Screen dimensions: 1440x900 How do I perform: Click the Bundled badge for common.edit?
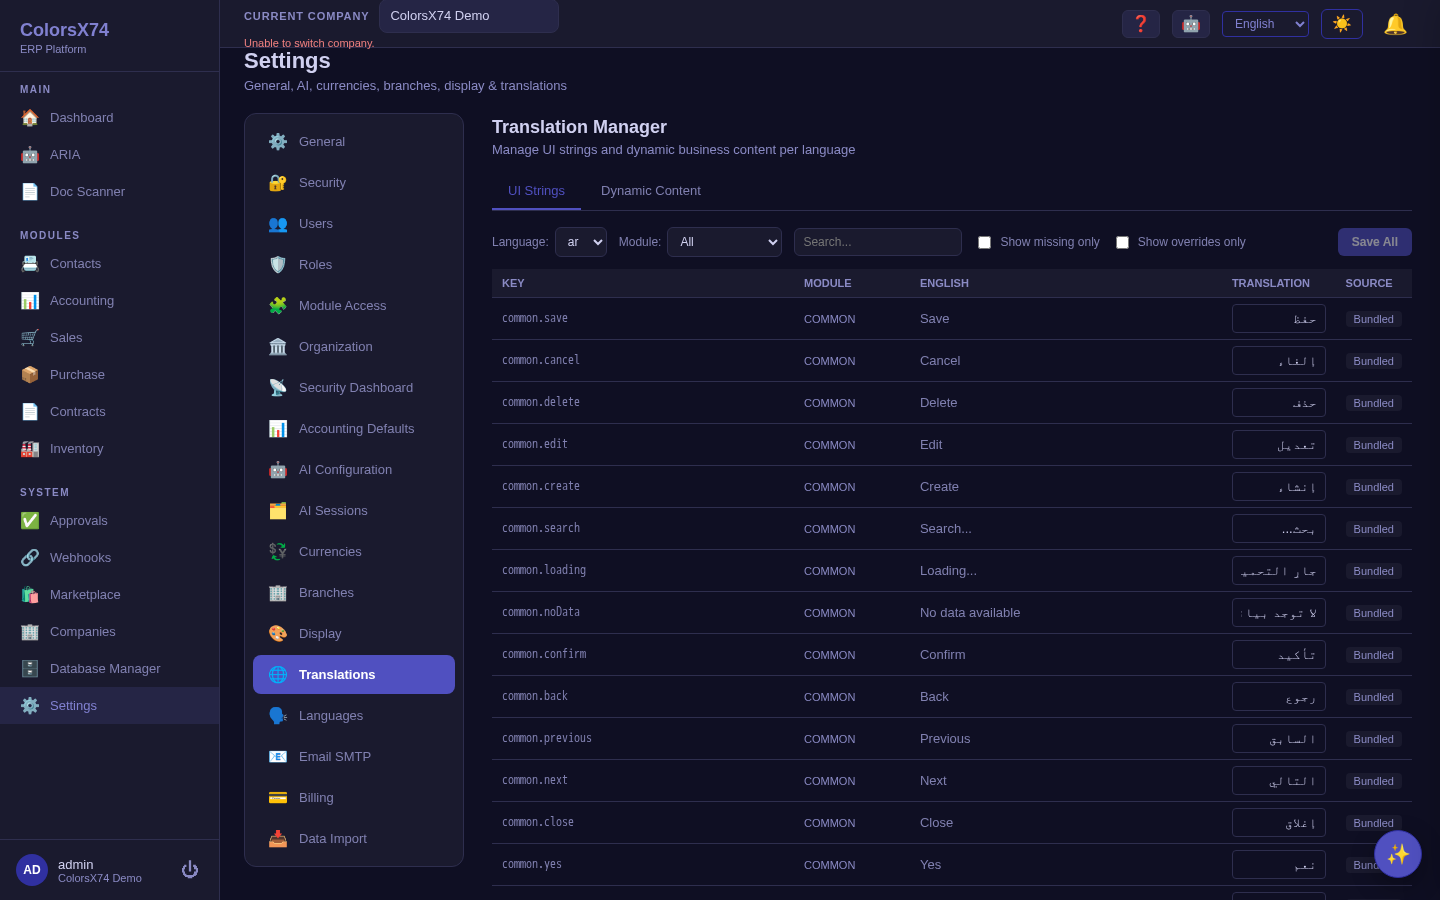point(1374,445)
